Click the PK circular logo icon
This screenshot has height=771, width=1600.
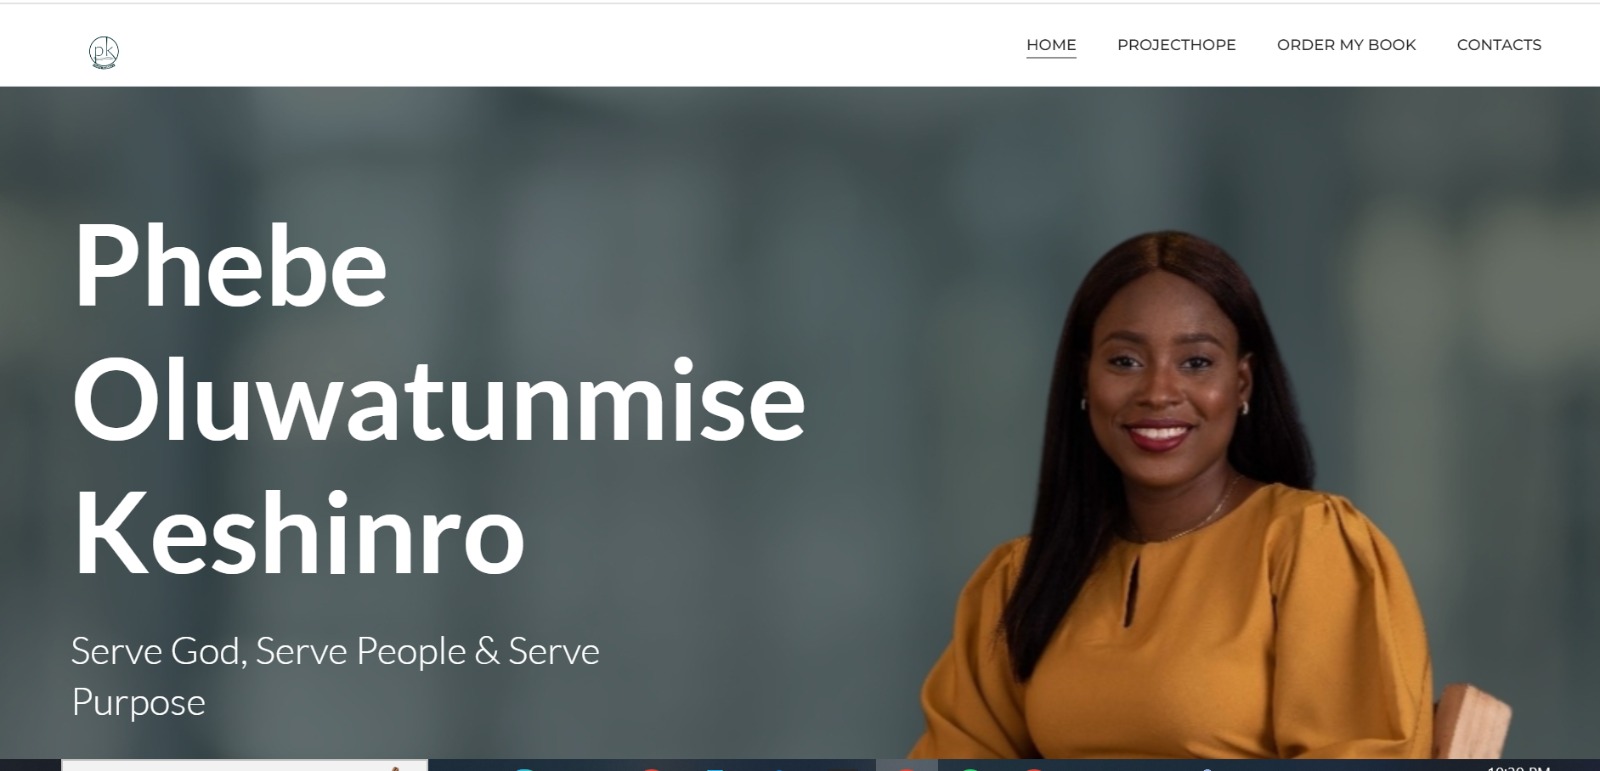pos(104,52)
